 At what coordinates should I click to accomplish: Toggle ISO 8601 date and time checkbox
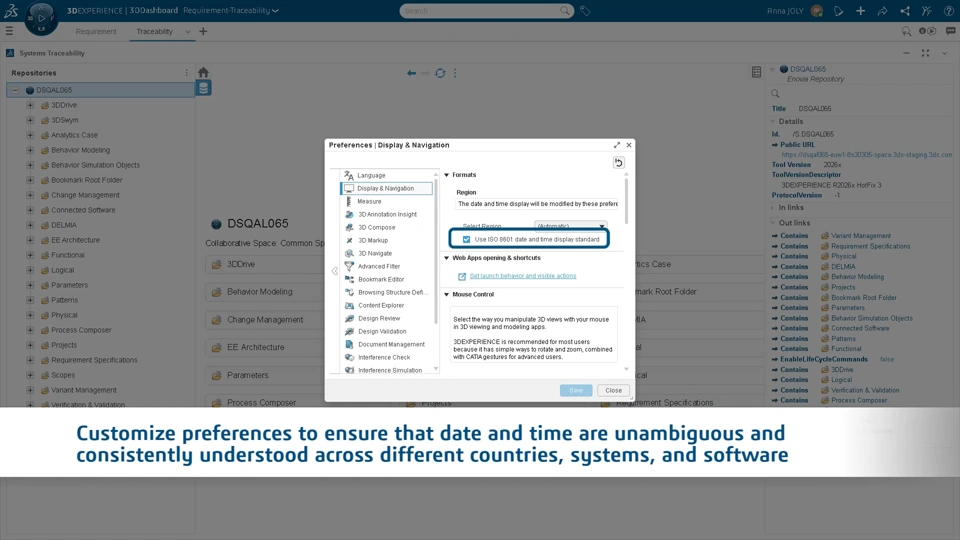[x=467, y=239]
